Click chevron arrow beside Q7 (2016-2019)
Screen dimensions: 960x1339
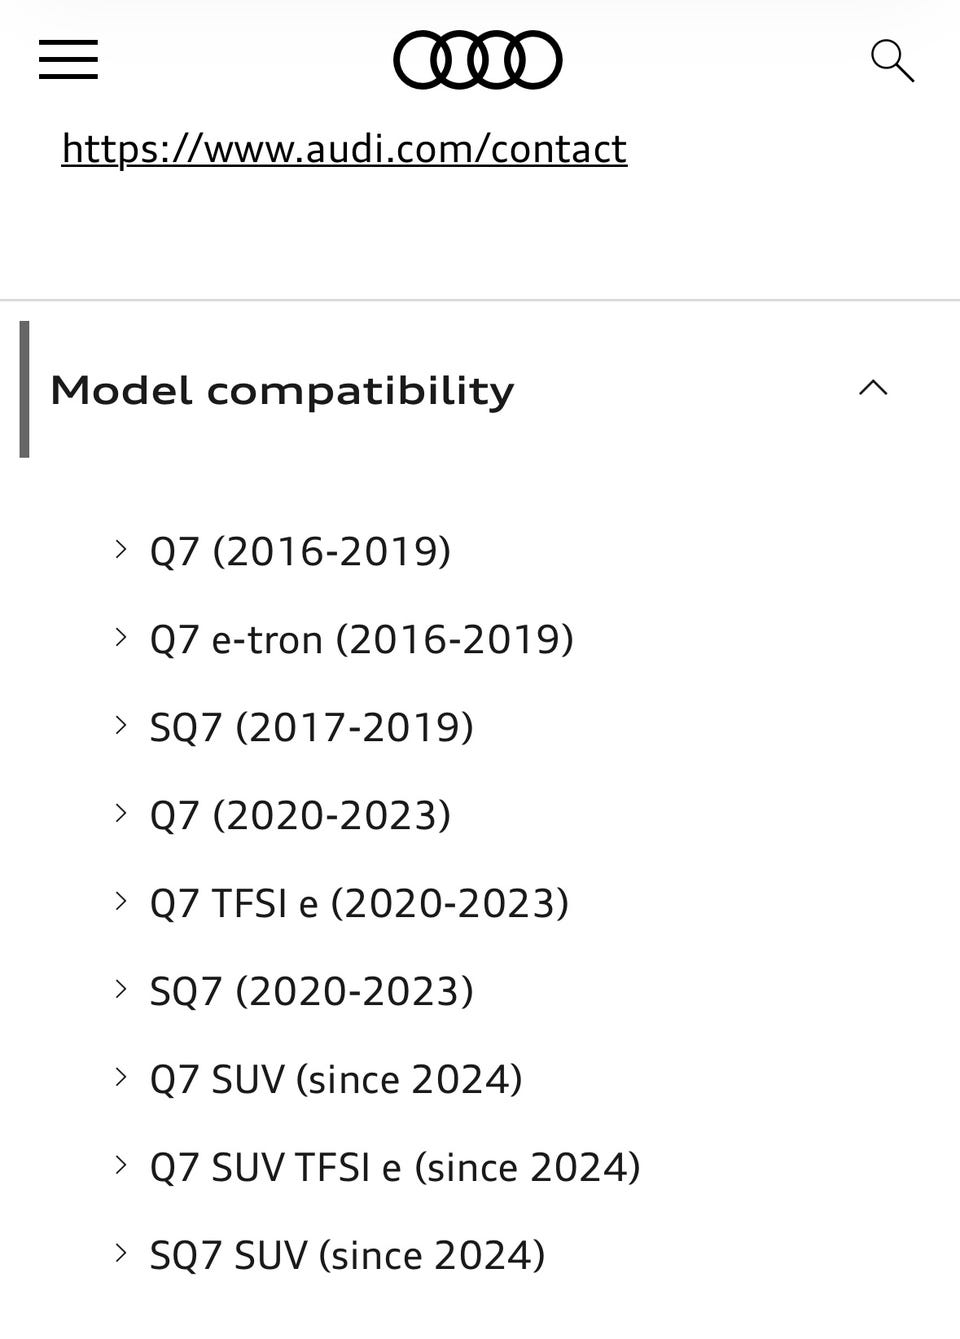(x=121, y=549)
